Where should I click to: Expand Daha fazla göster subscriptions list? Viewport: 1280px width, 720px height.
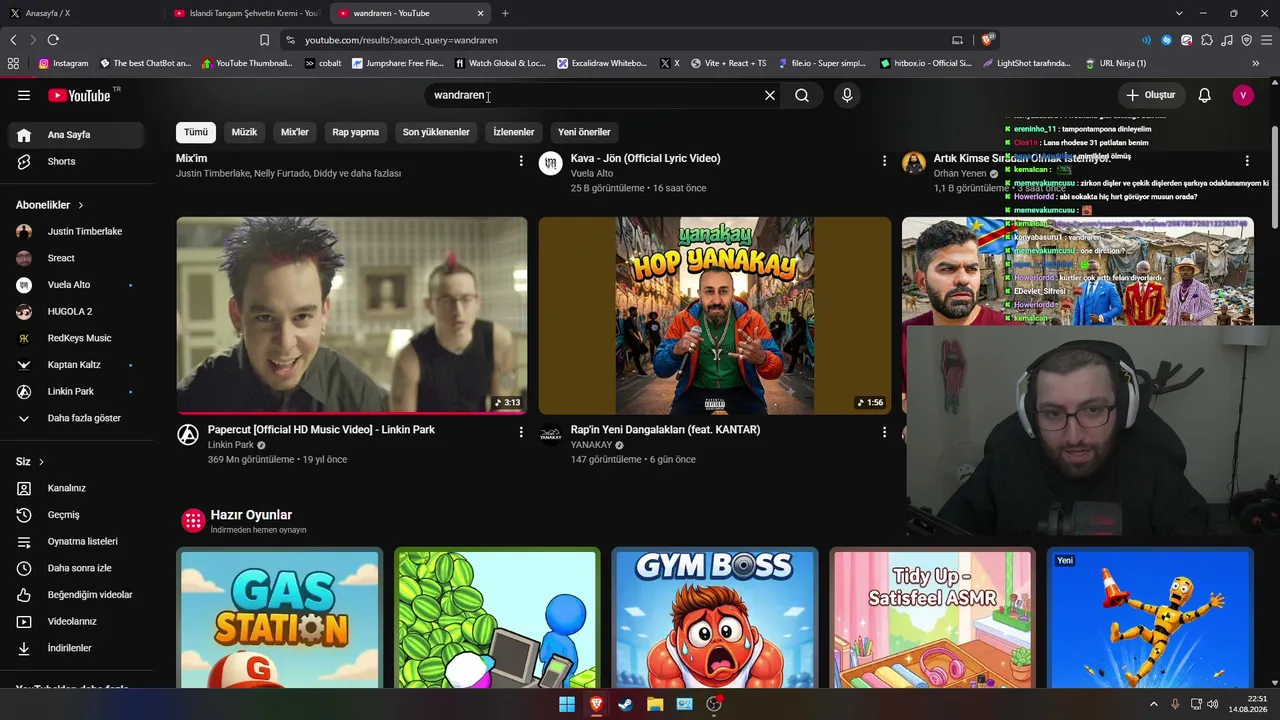(x=77, y=418)
